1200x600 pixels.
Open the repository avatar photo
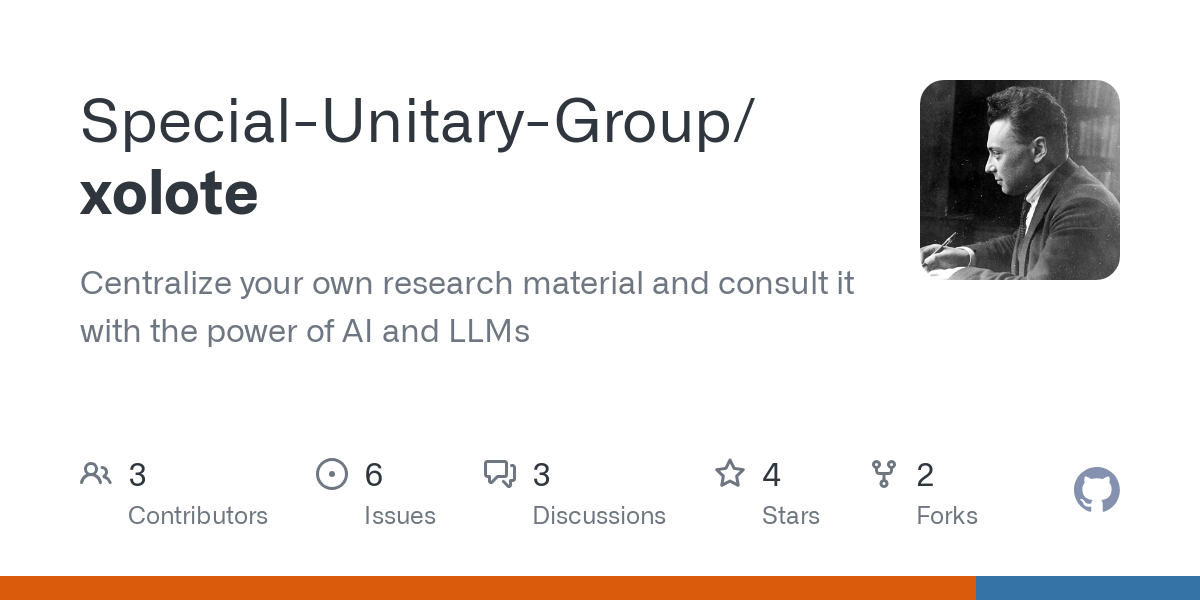click(1019, 180)
